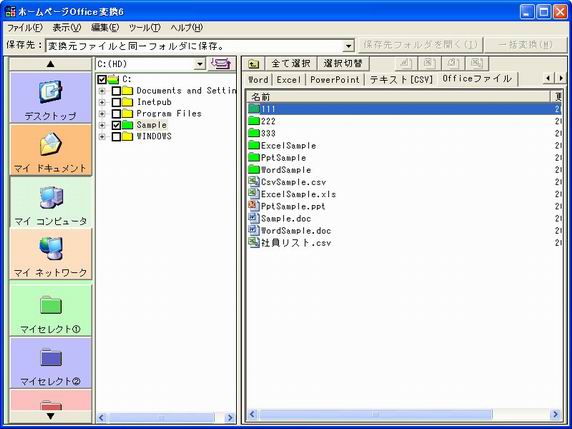Image resolution: width=572 pixels, height=429 pixels.
Task: Open the Desktop shortcut in sidebar
Action: [x=51, y=97]
